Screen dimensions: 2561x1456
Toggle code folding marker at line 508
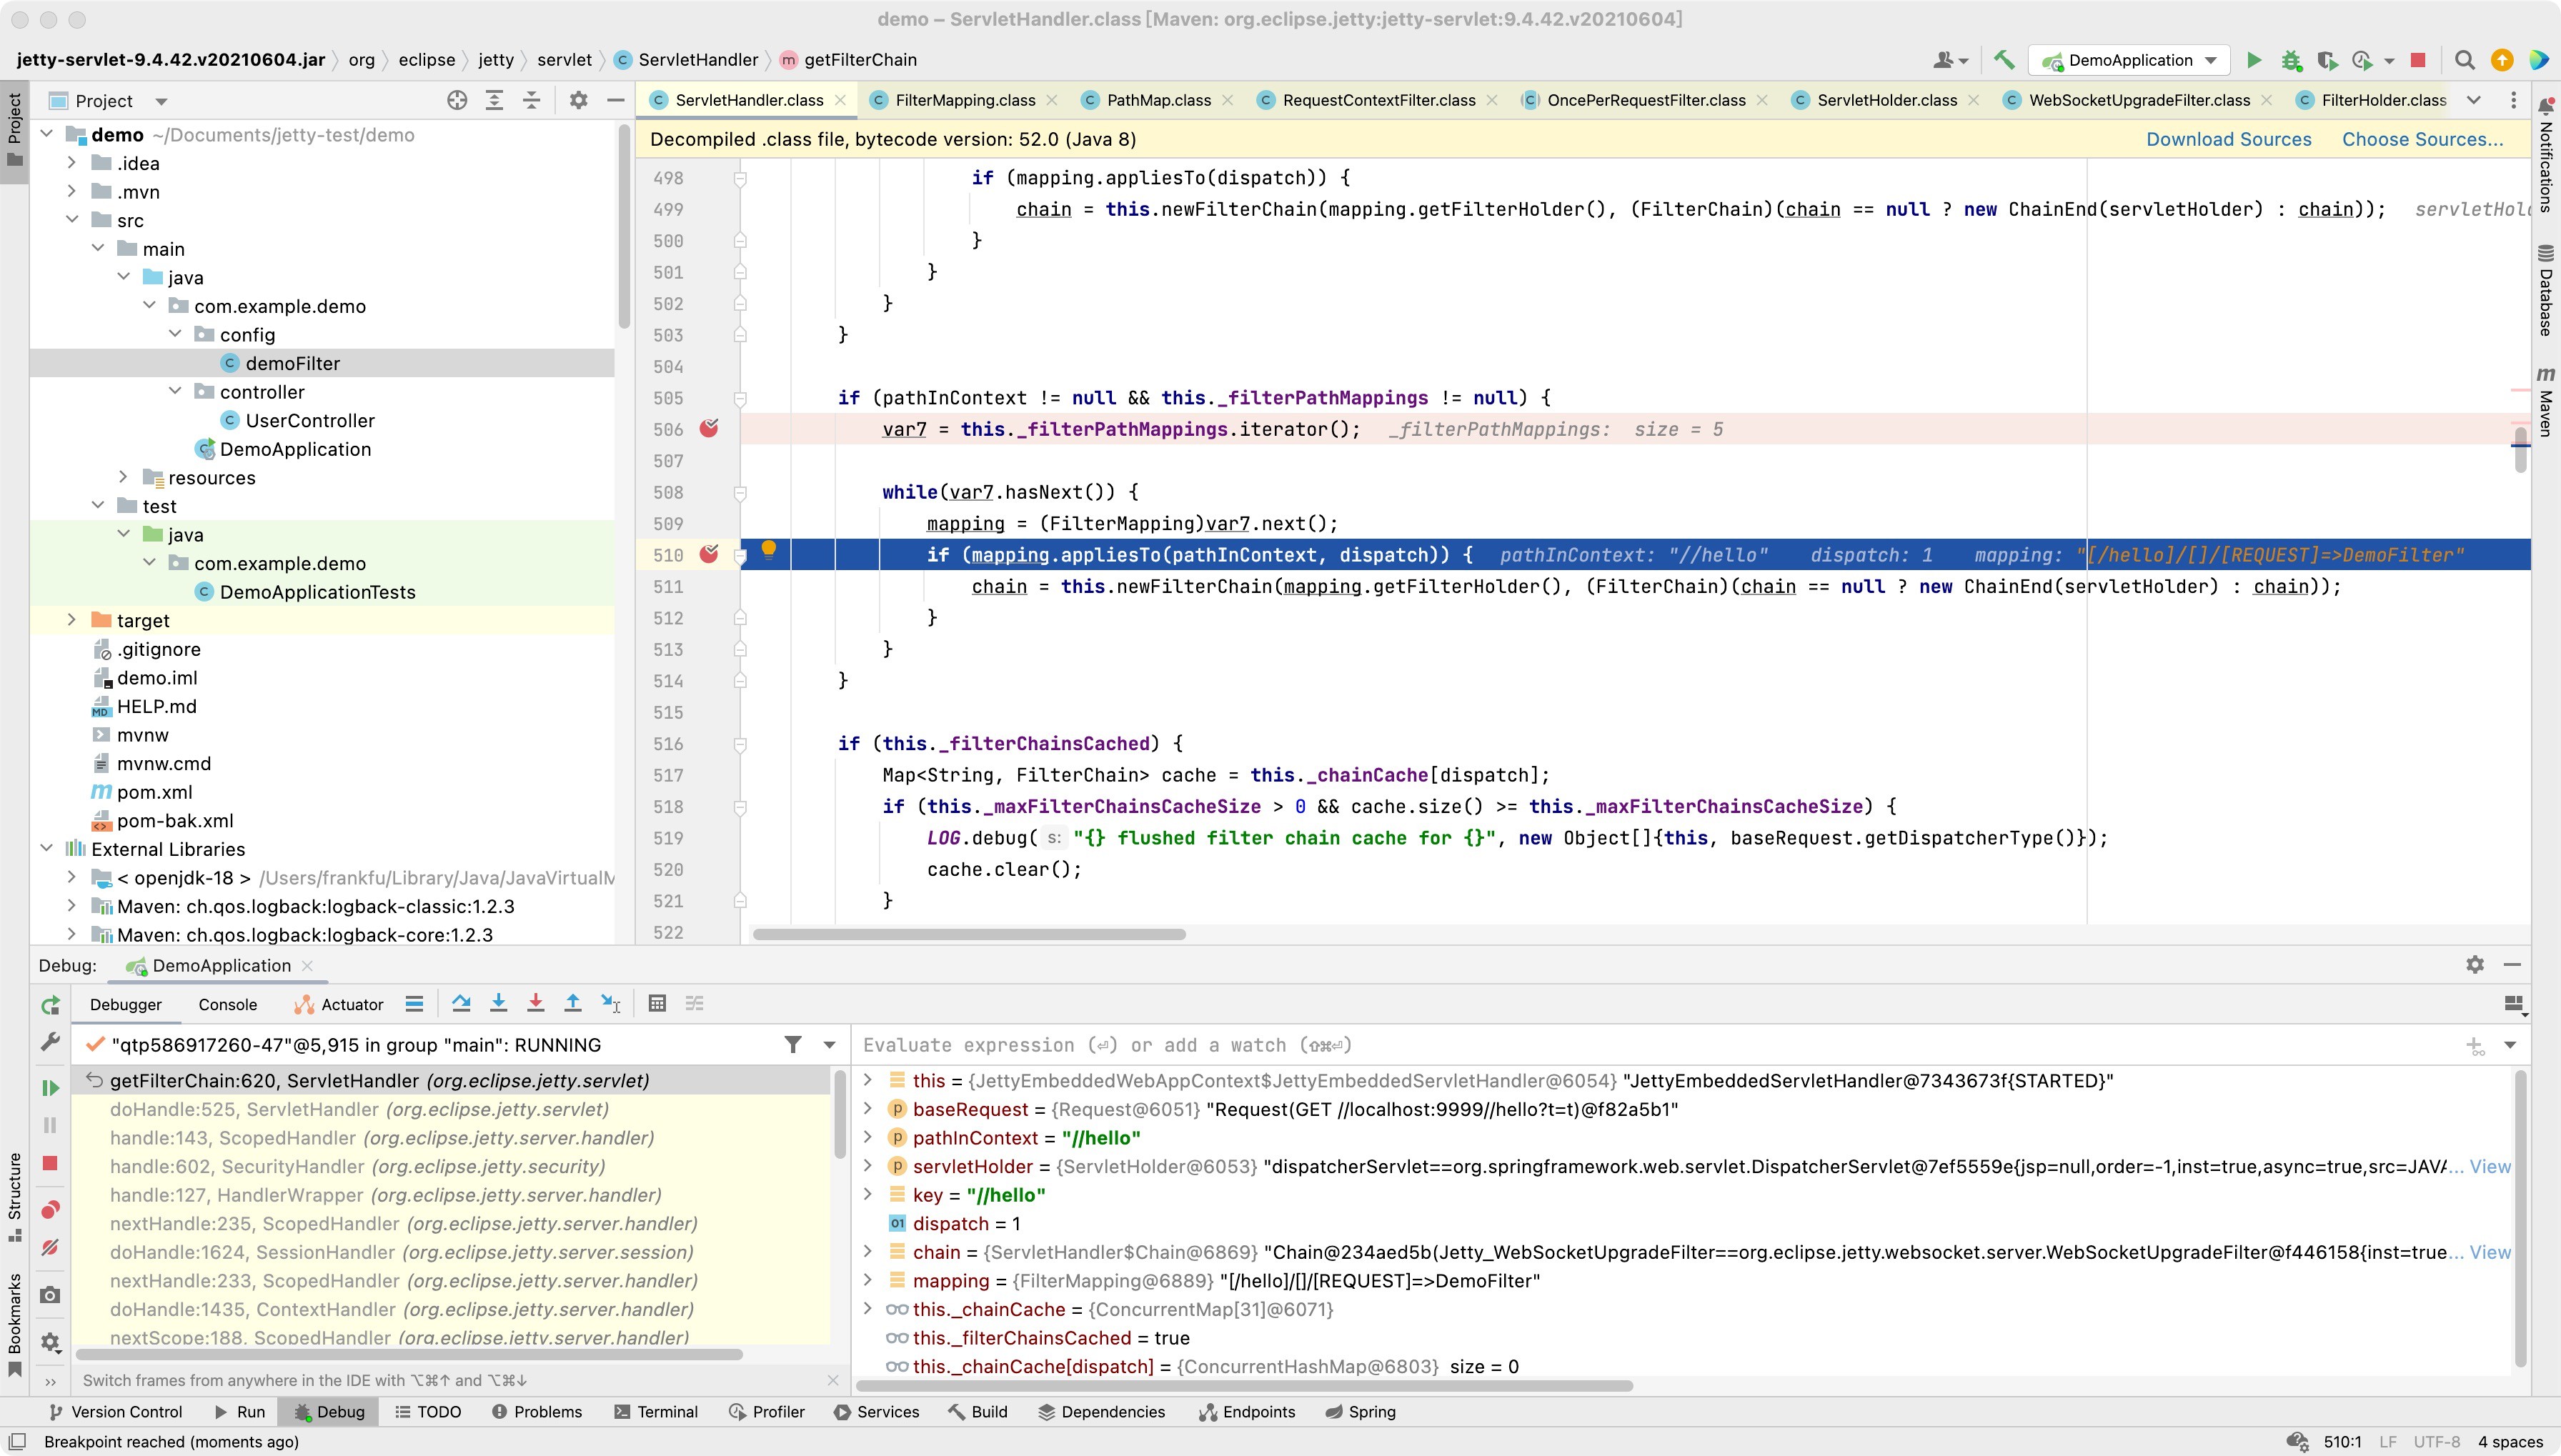point(740,492)
